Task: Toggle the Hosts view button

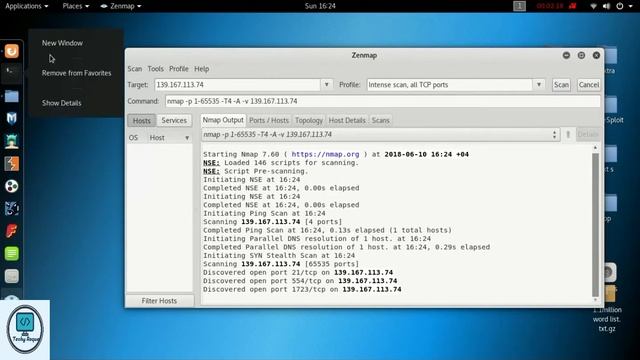Action: (x=142, y=120)
